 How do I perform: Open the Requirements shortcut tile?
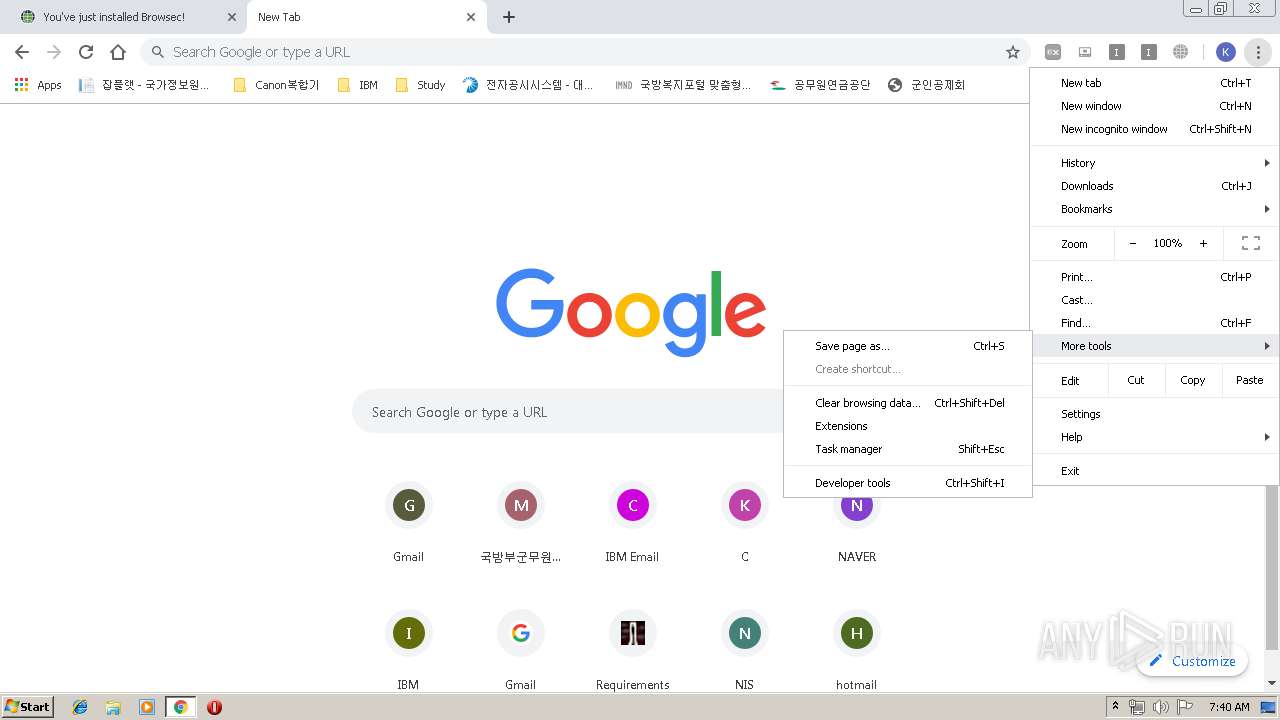(632, 650)
